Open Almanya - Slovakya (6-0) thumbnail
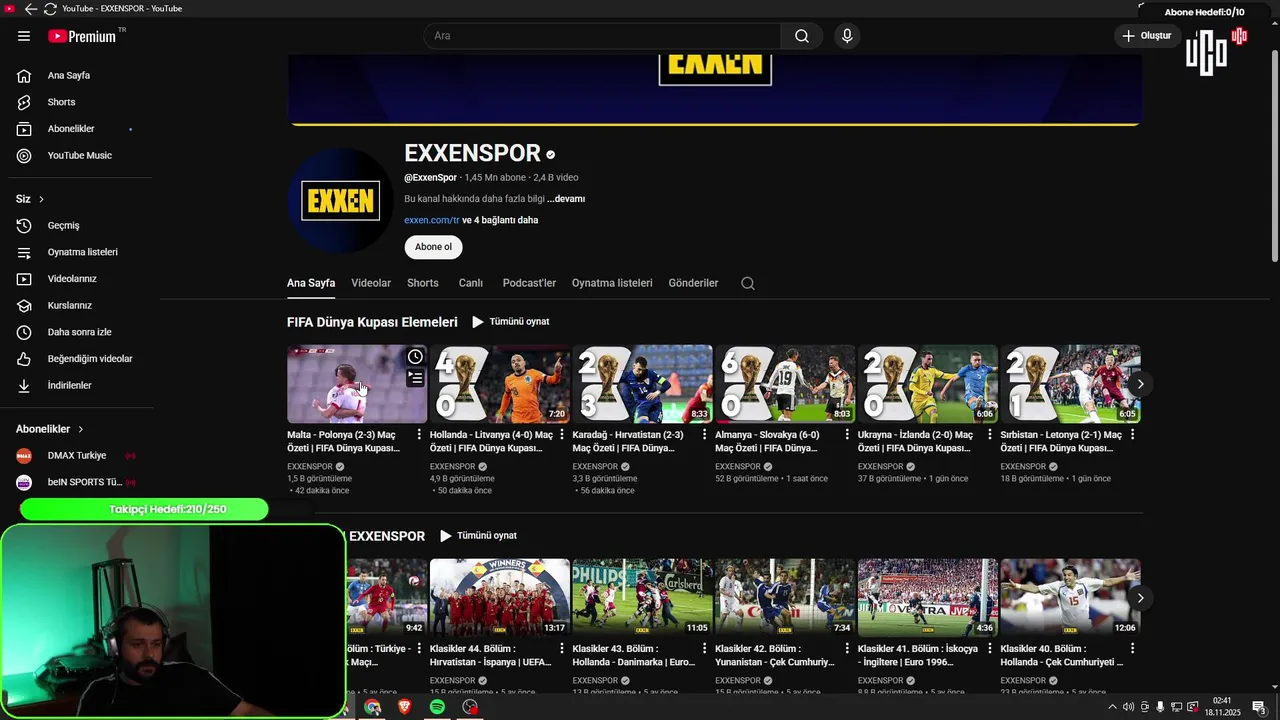The image size is (1280, 720). pos(785,384)
